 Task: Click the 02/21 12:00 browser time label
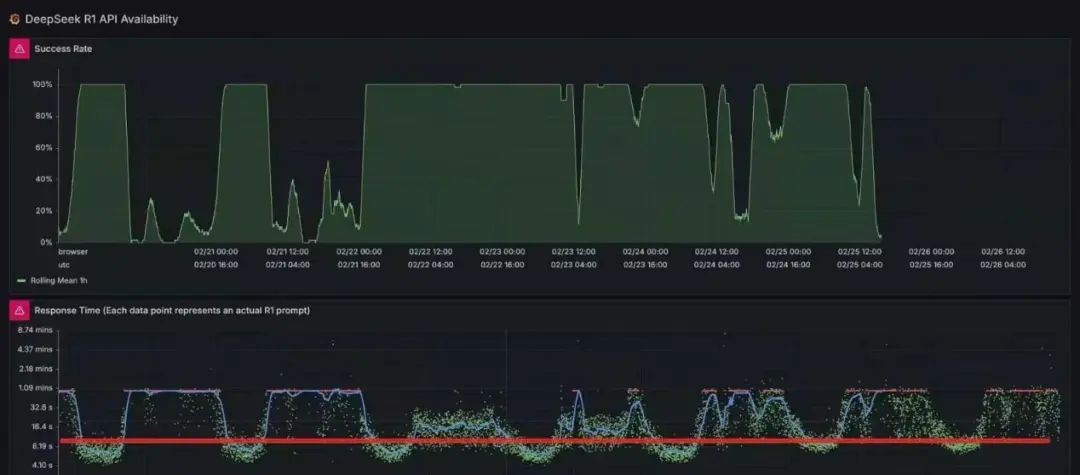[288, 252]
